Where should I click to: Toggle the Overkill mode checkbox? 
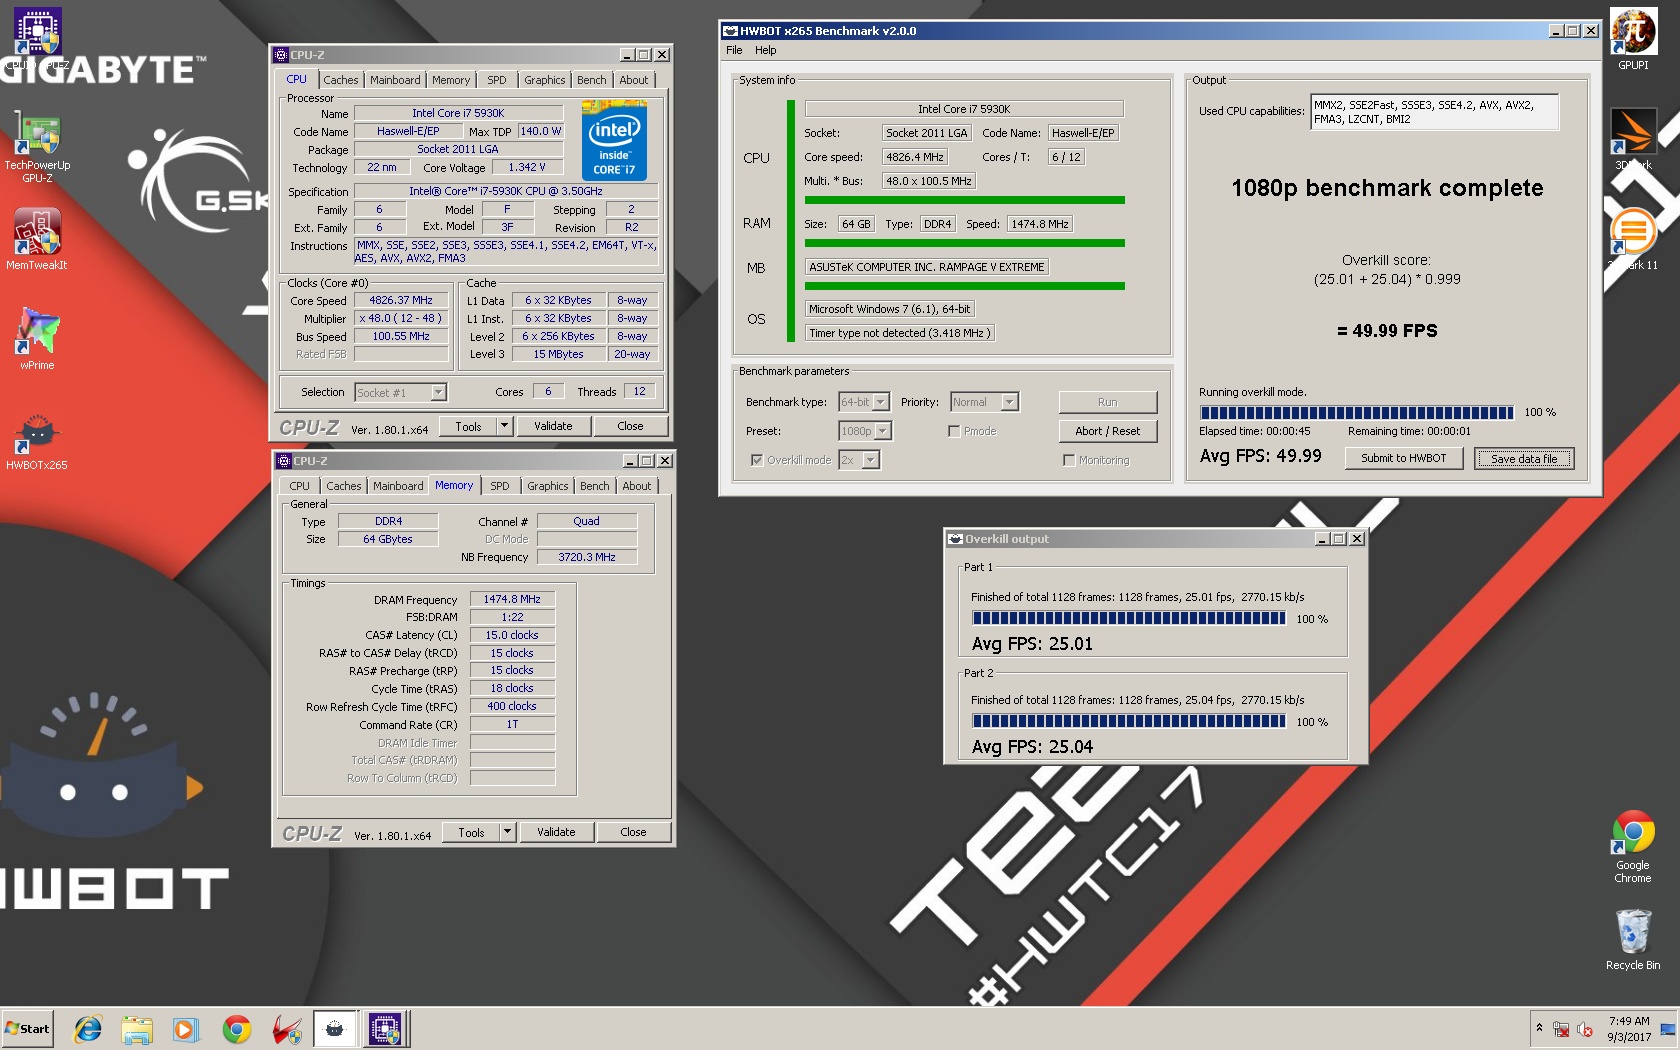coord(757,460)
